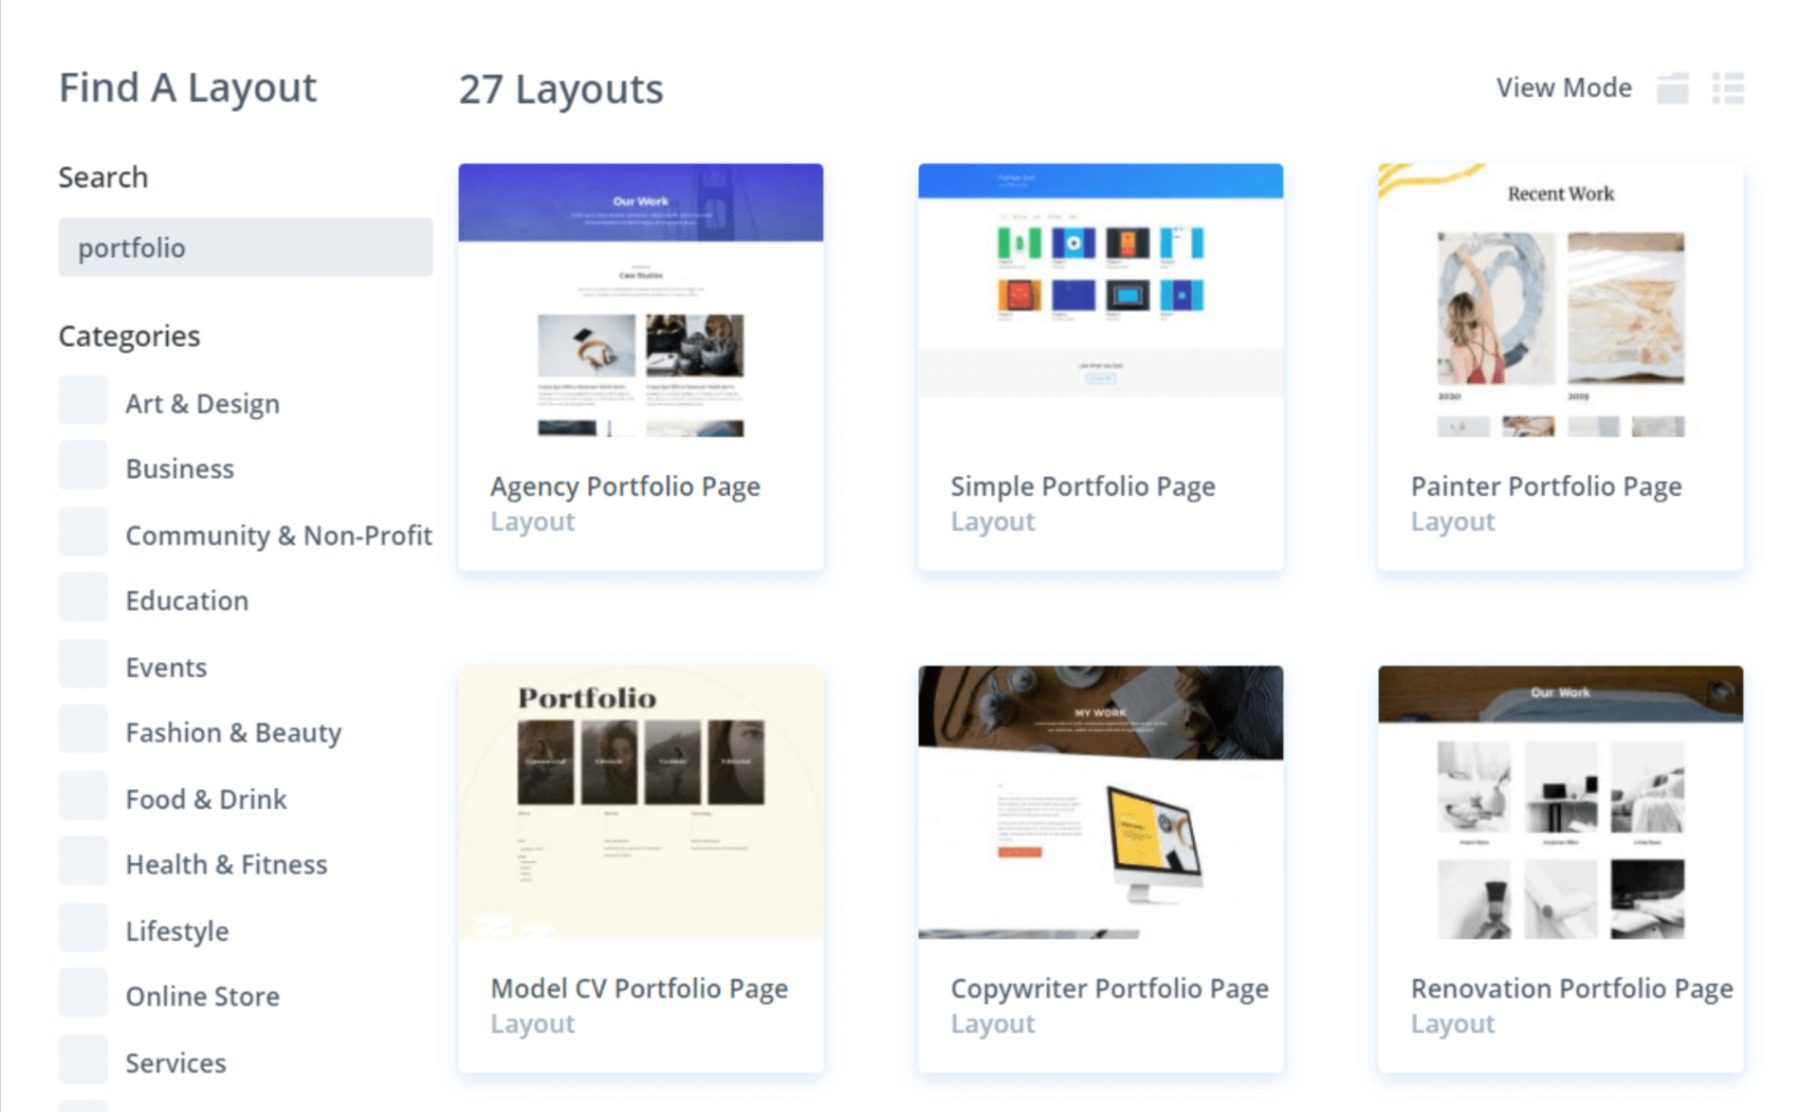This screenshot has width=1800, height=1112.
Task: Enable the Art & Design category filter
Action: click(x=84, y=400)
